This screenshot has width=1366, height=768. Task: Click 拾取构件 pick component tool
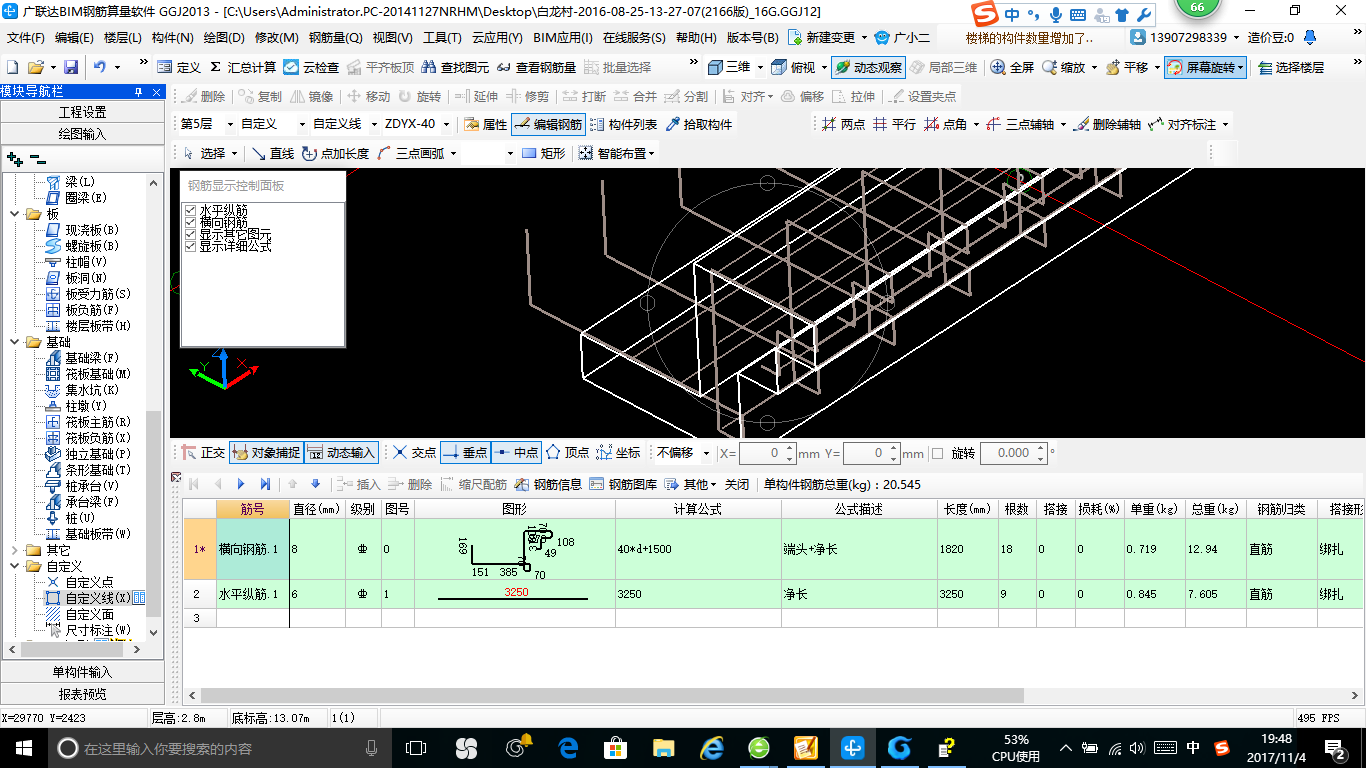coord(698,124)
